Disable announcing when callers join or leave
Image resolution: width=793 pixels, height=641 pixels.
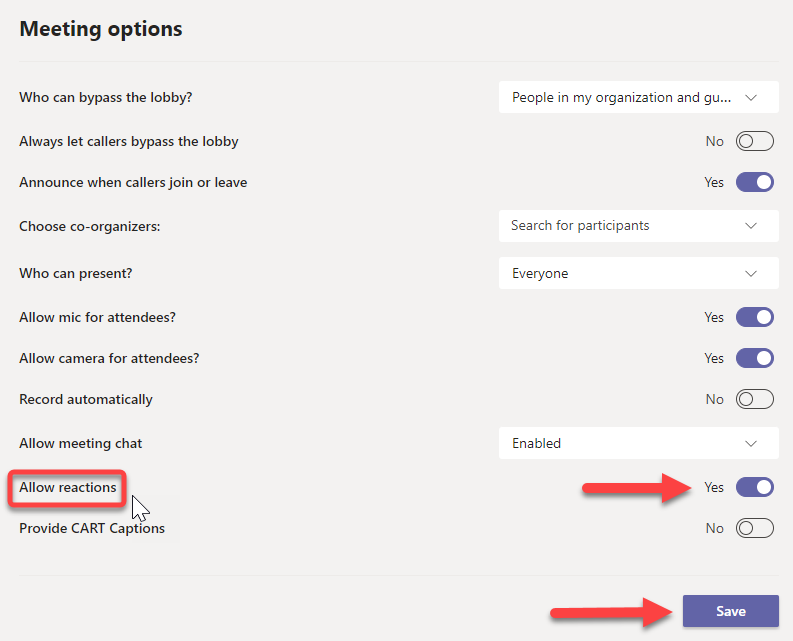[x=754, y=182]
